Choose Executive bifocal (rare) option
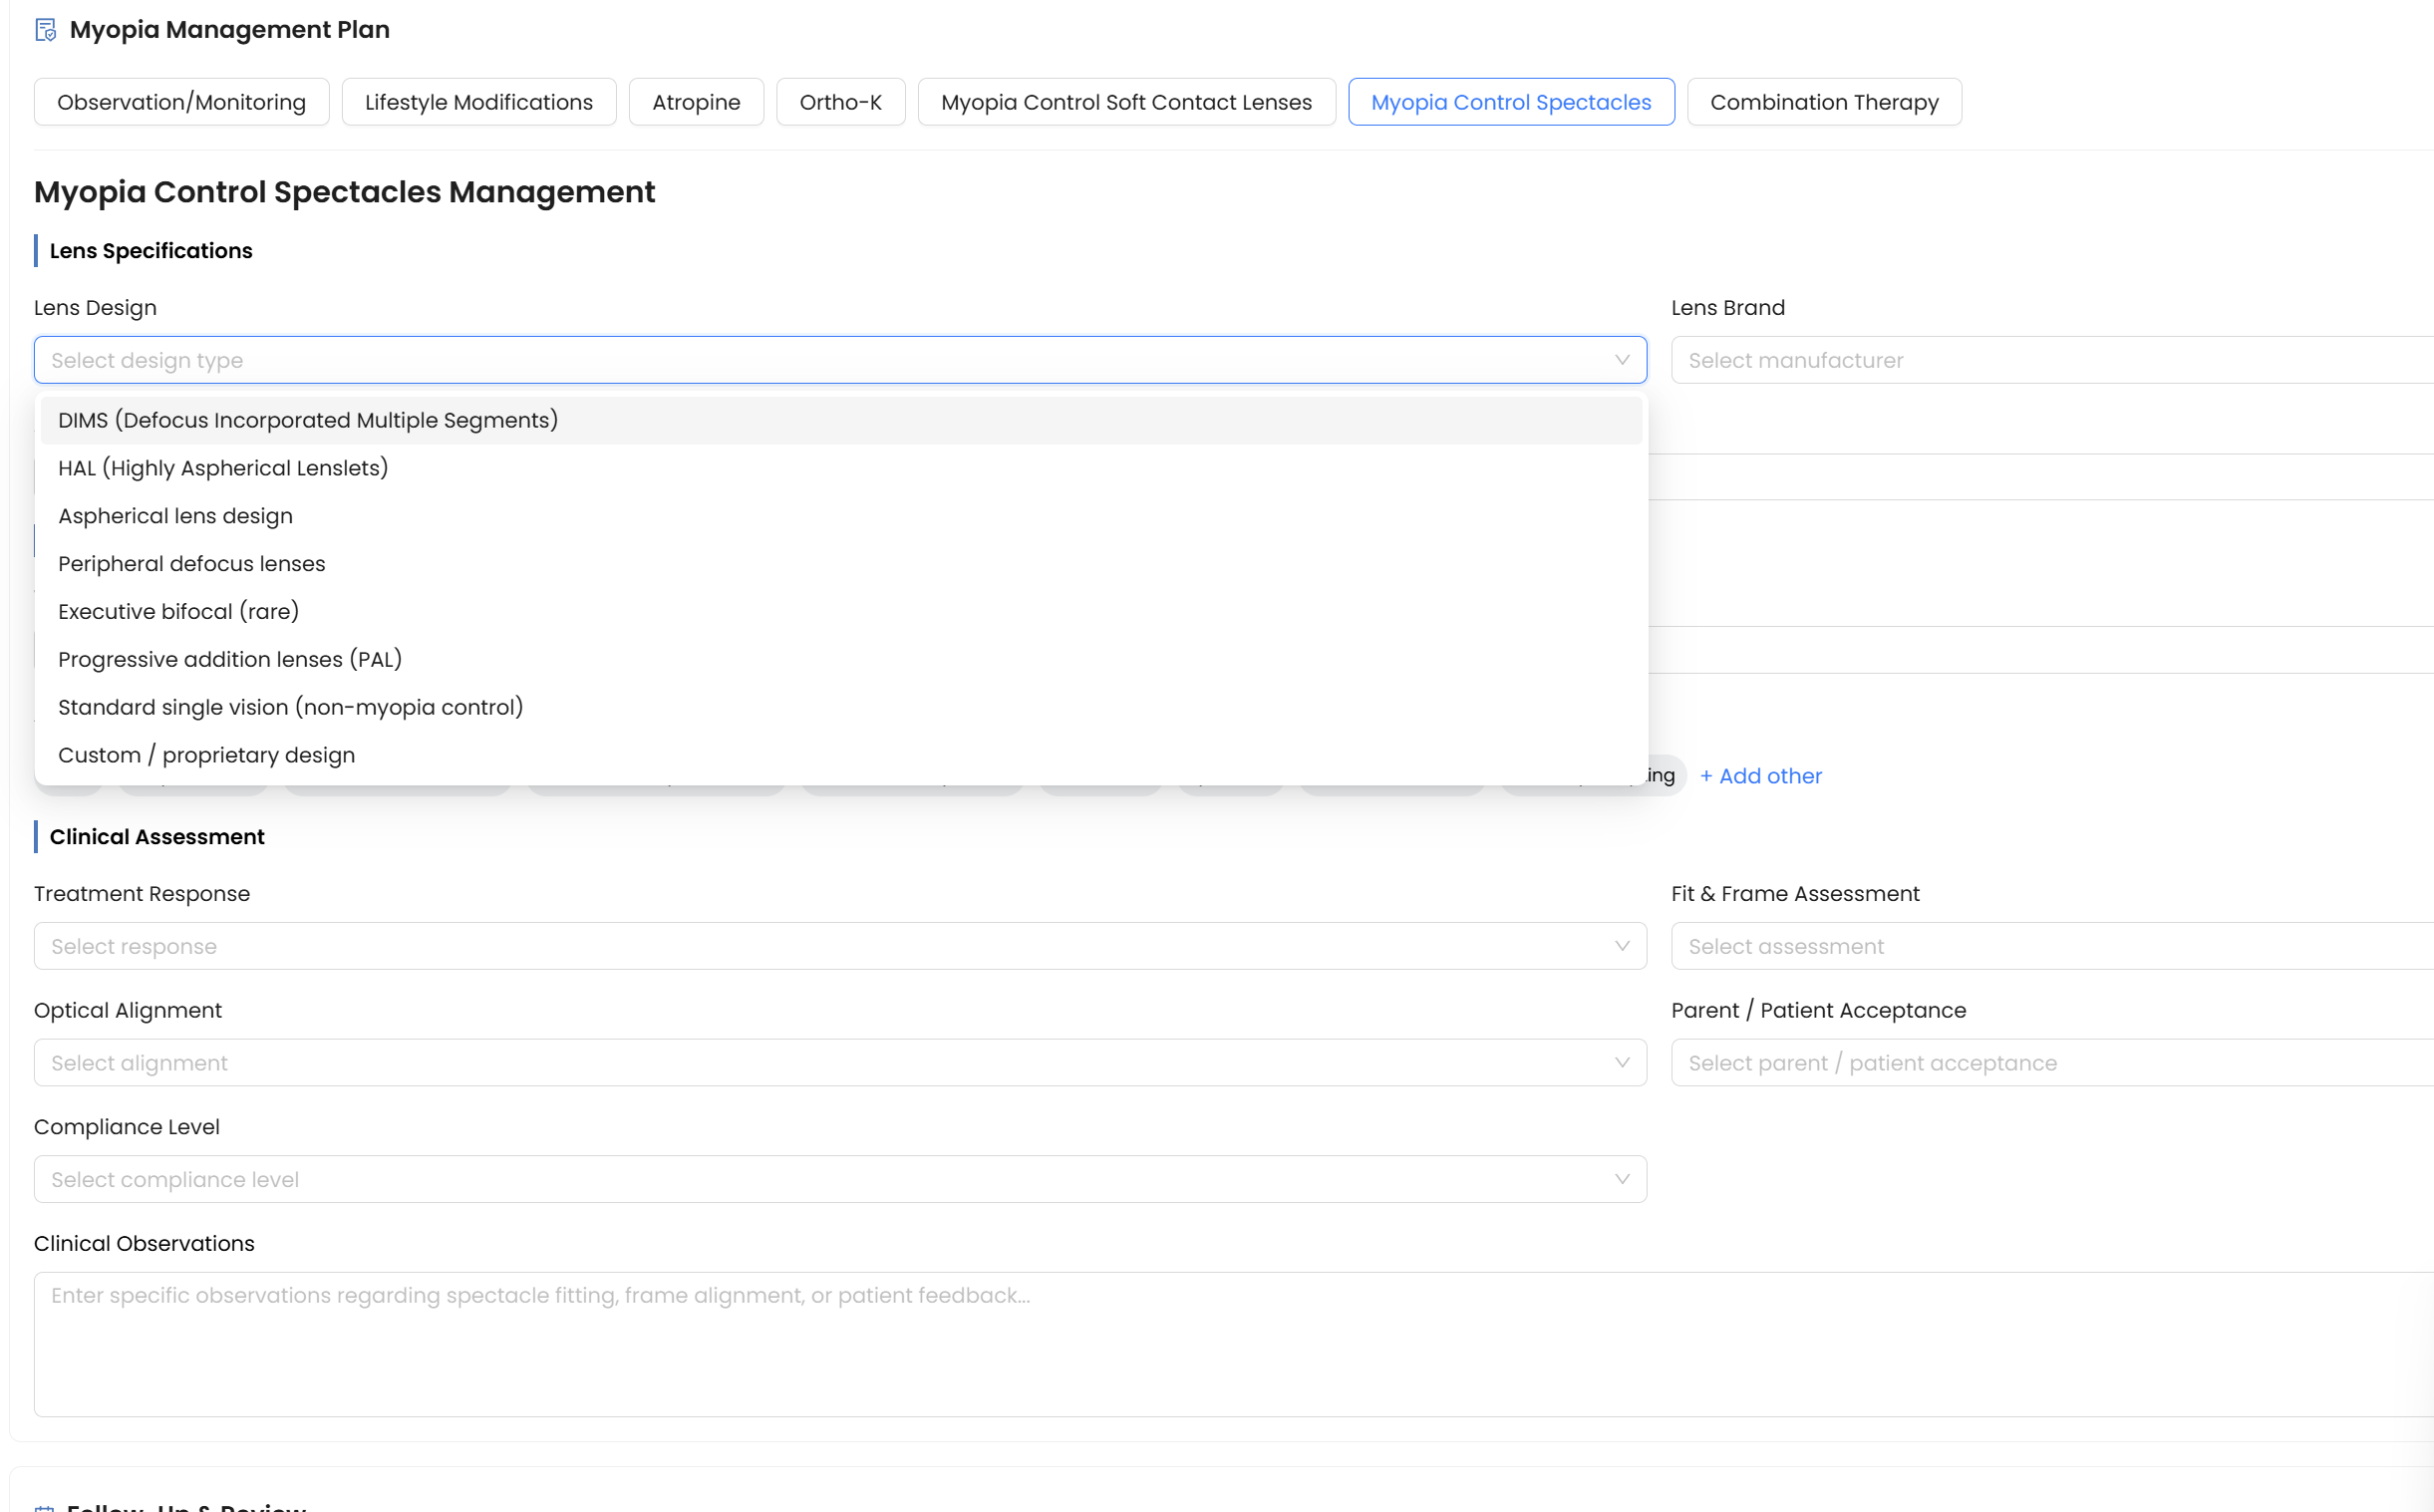Screen dimensions: 2434x1512 point(841,612)
